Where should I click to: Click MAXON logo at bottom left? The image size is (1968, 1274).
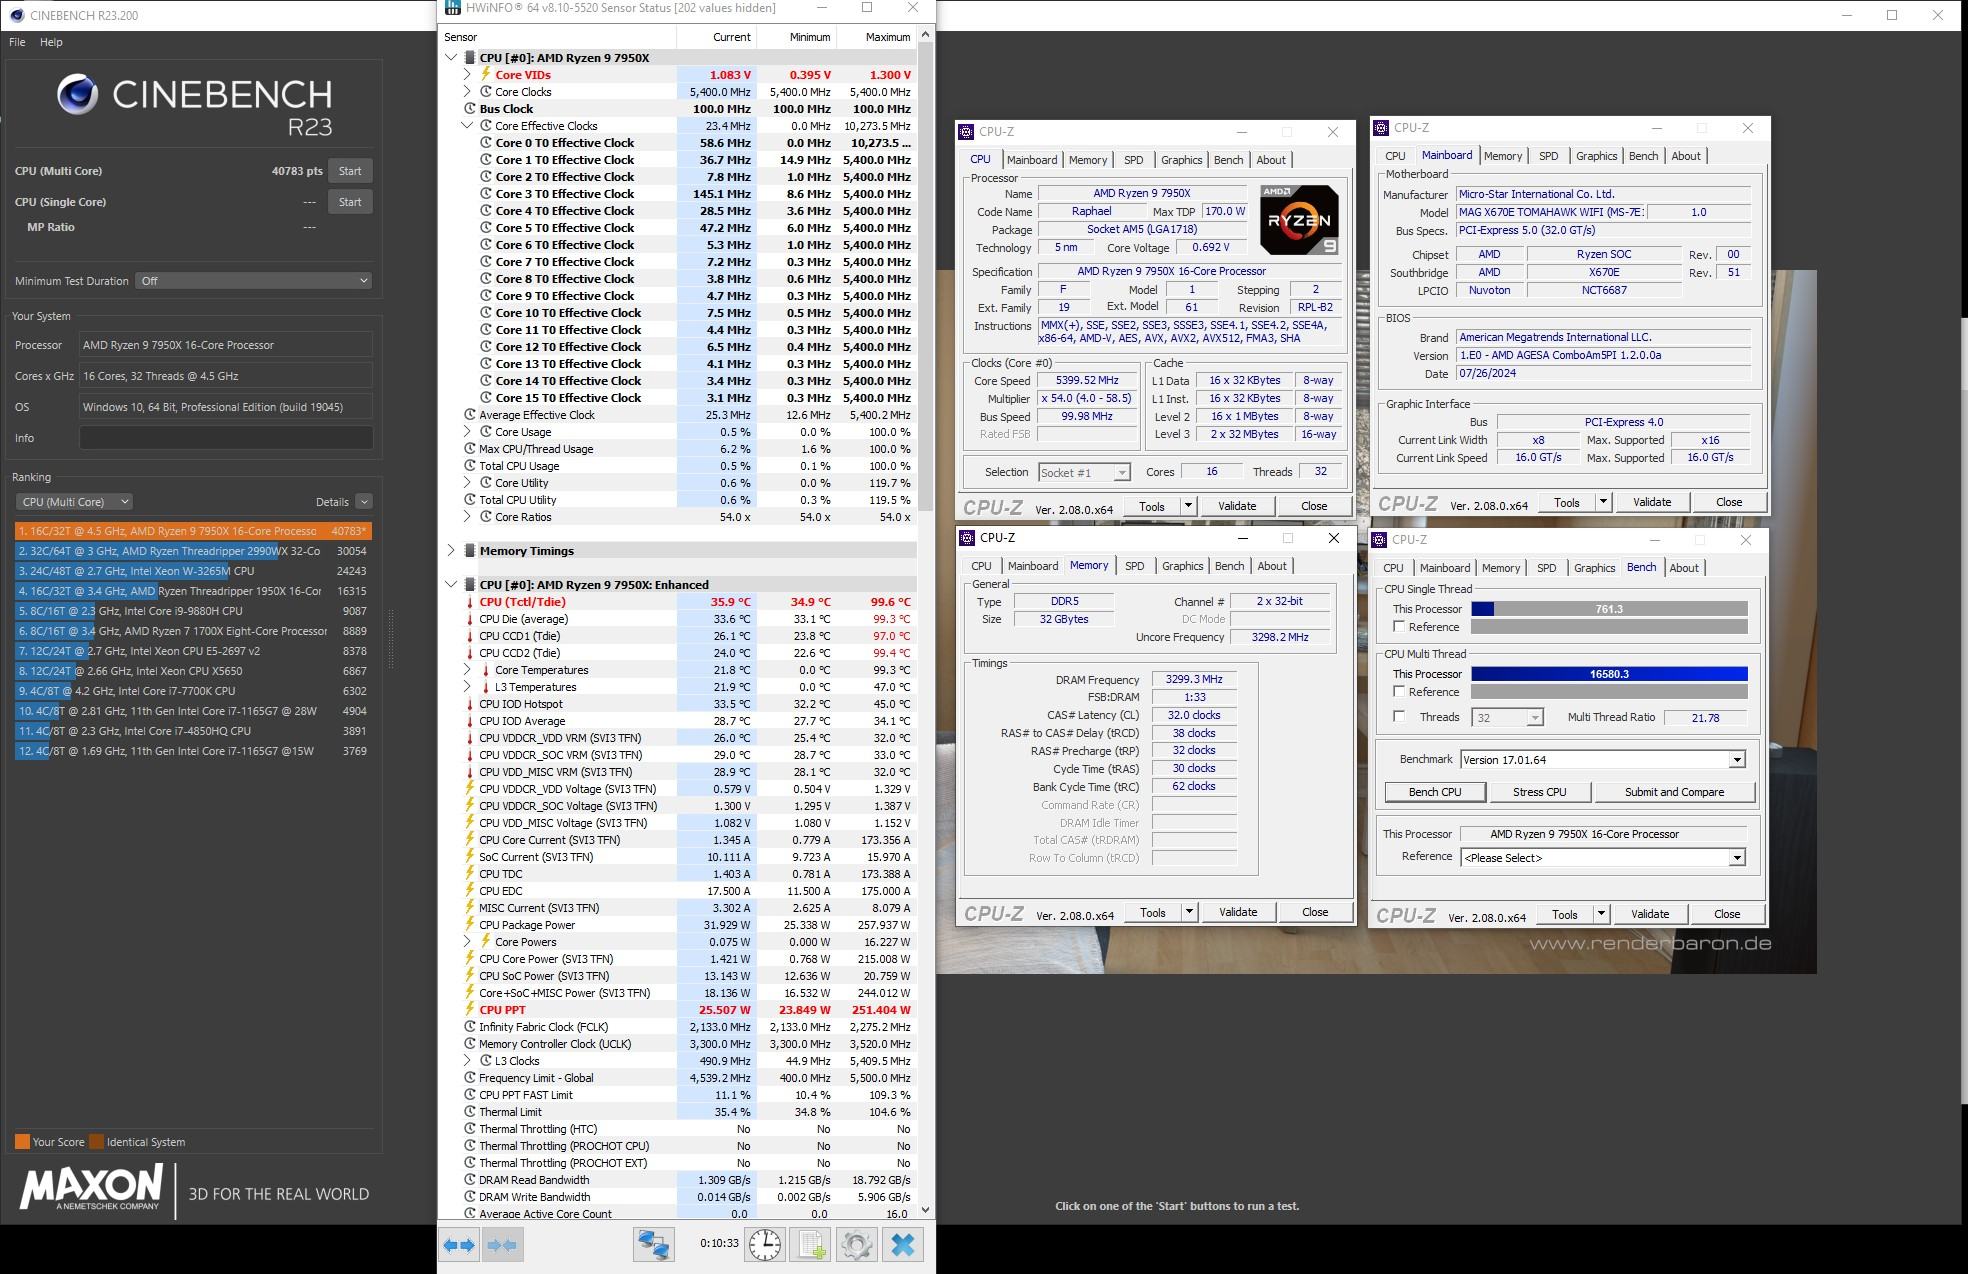tap(90, 1189)
